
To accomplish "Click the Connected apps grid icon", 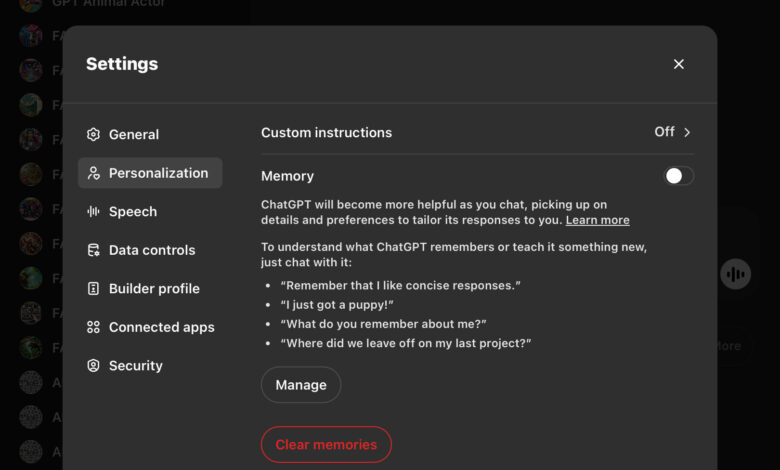I will pyautogui.click(x=93, y=327).
